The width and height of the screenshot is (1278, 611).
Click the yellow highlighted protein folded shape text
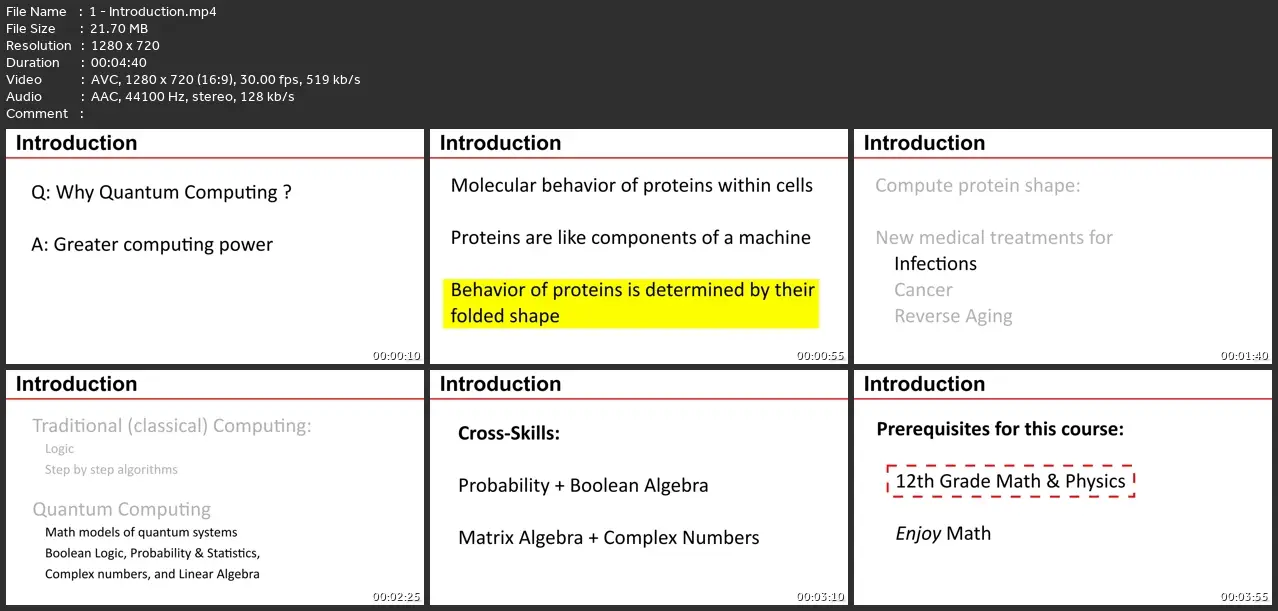pos(631,303)
